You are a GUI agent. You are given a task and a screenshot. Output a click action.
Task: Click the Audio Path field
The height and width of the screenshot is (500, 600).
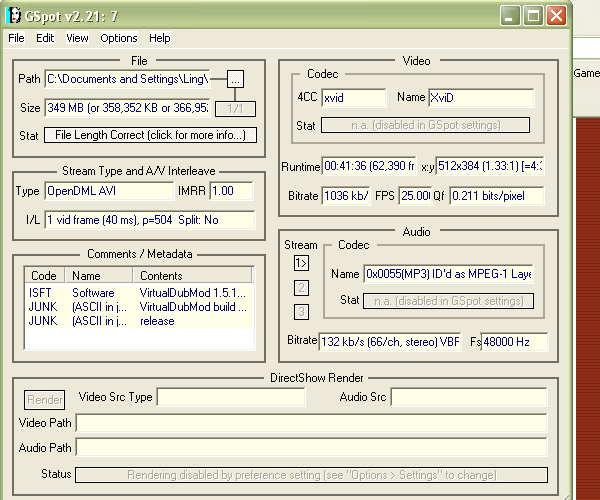(311, 447)
